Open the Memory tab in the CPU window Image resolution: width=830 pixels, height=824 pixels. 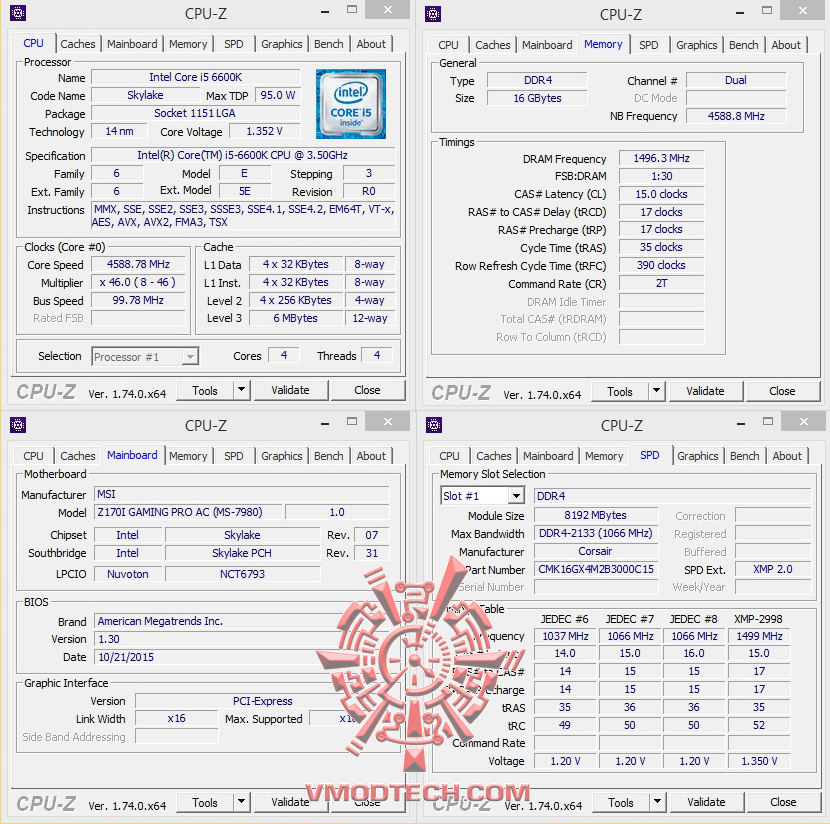[188, 44]
